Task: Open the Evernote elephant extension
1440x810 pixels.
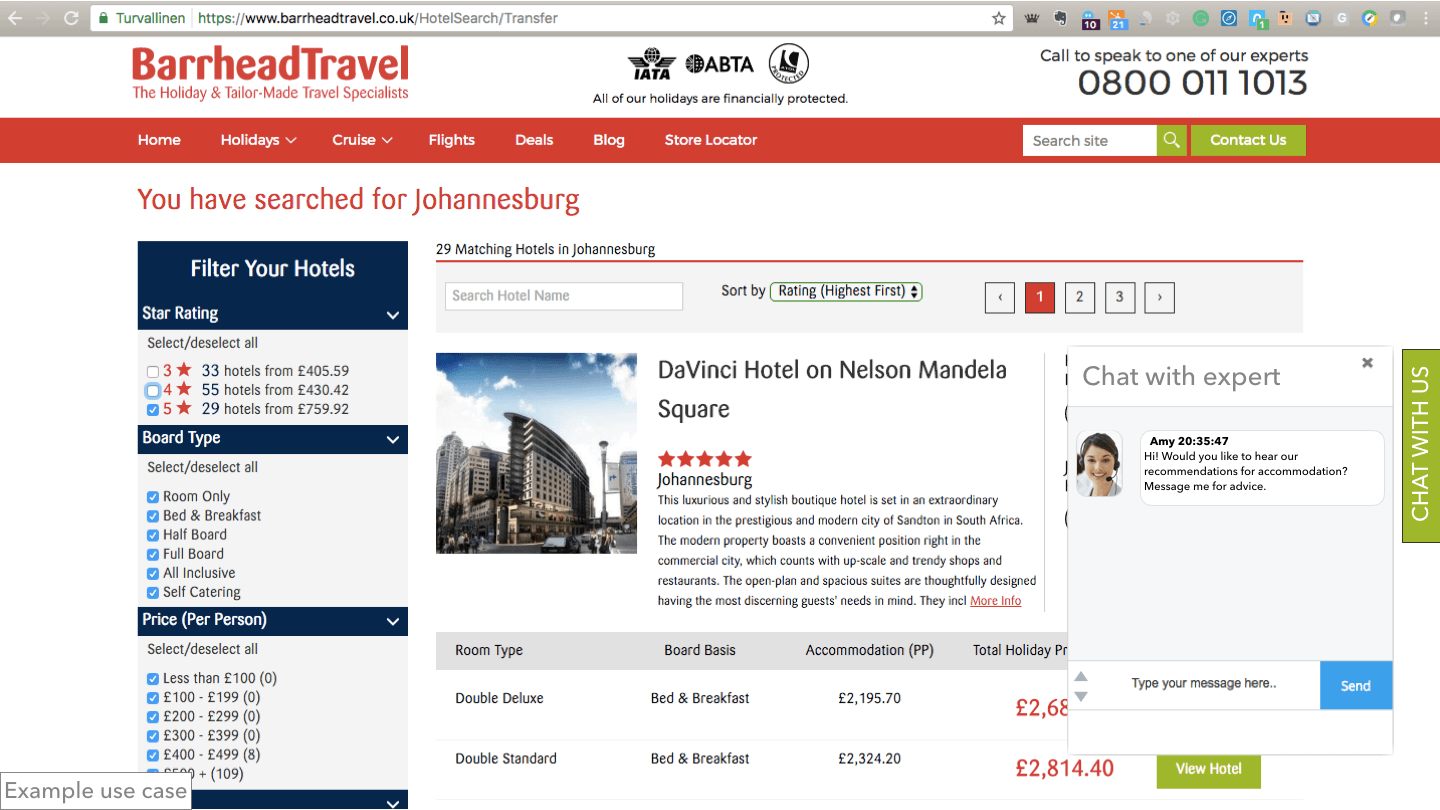Action: pyautogui.click(x=1061, y=18)
